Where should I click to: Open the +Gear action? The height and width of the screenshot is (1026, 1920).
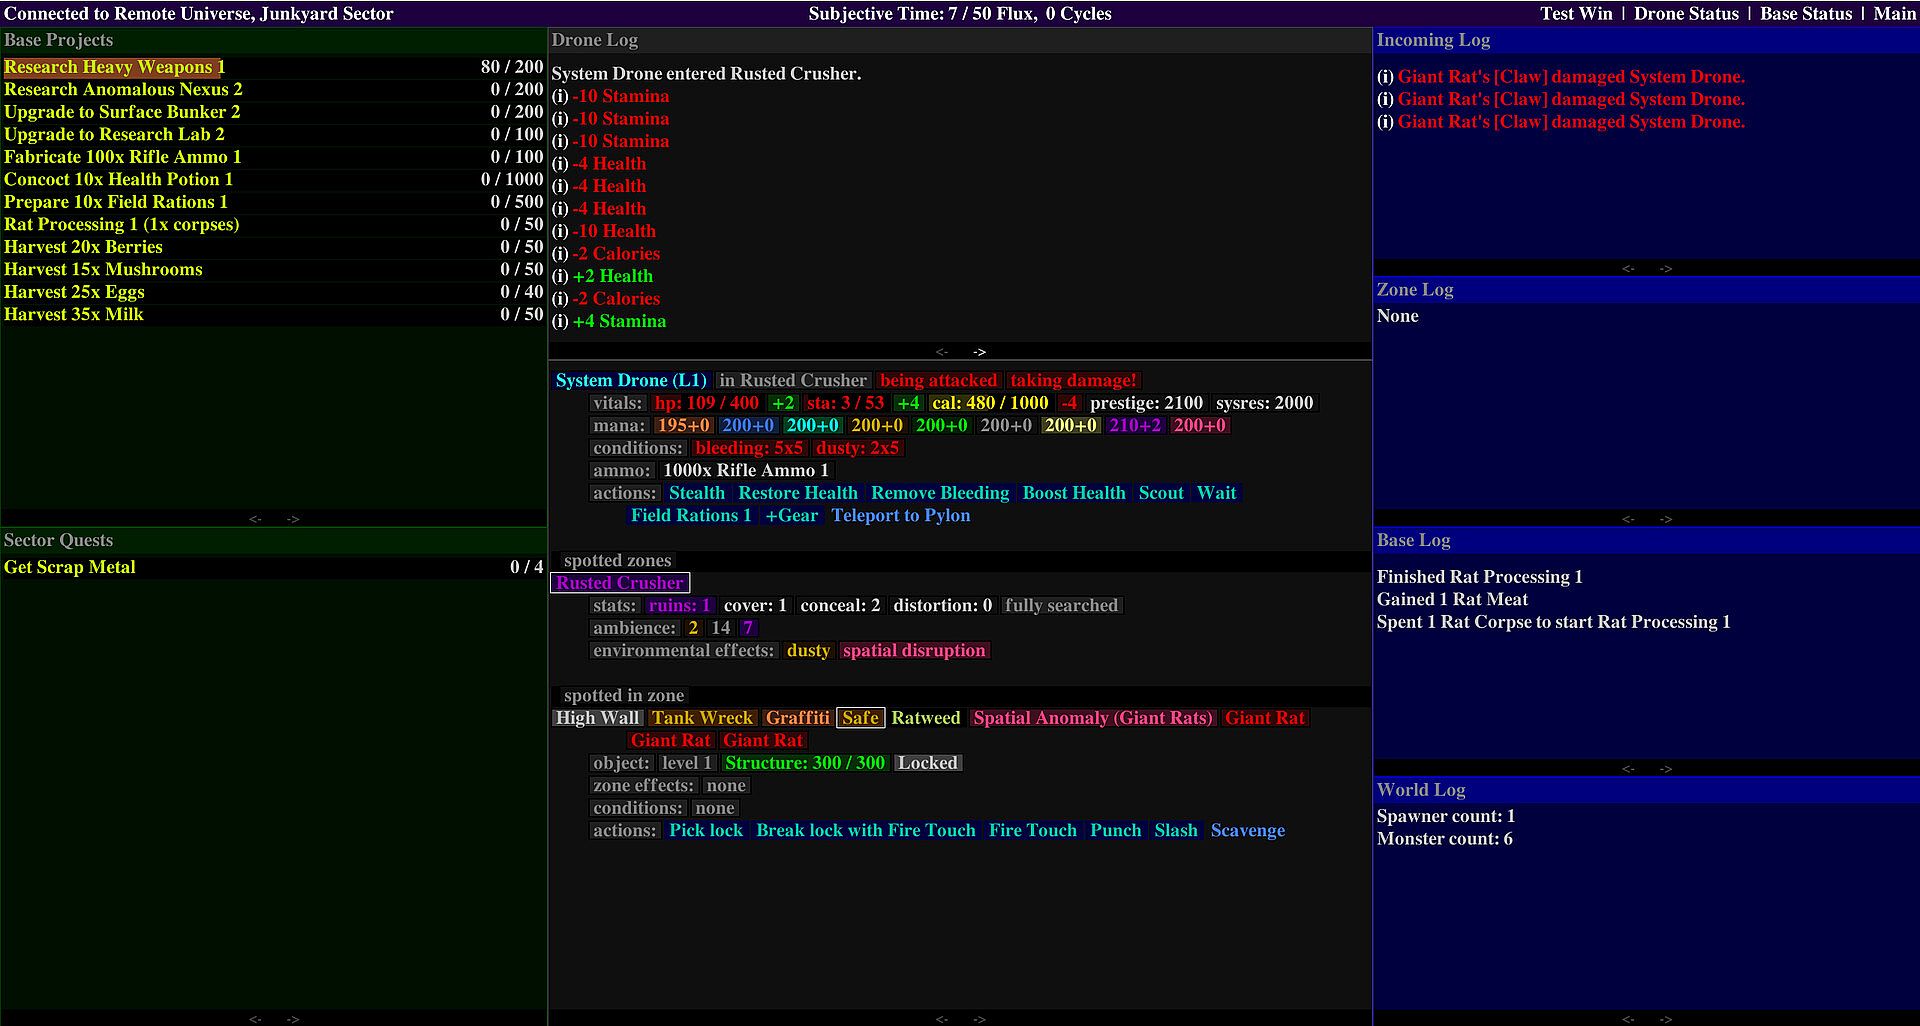click(790, 516)
